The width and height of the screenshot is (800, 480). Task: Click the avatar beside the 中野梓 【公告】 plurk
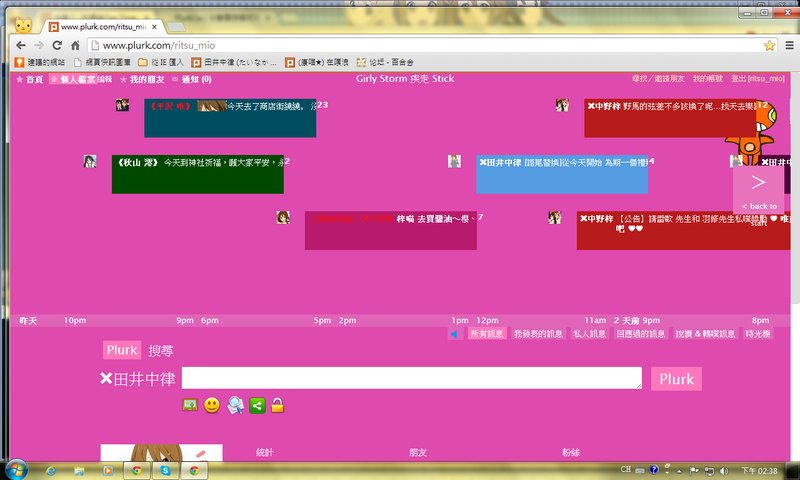(555, 217)
